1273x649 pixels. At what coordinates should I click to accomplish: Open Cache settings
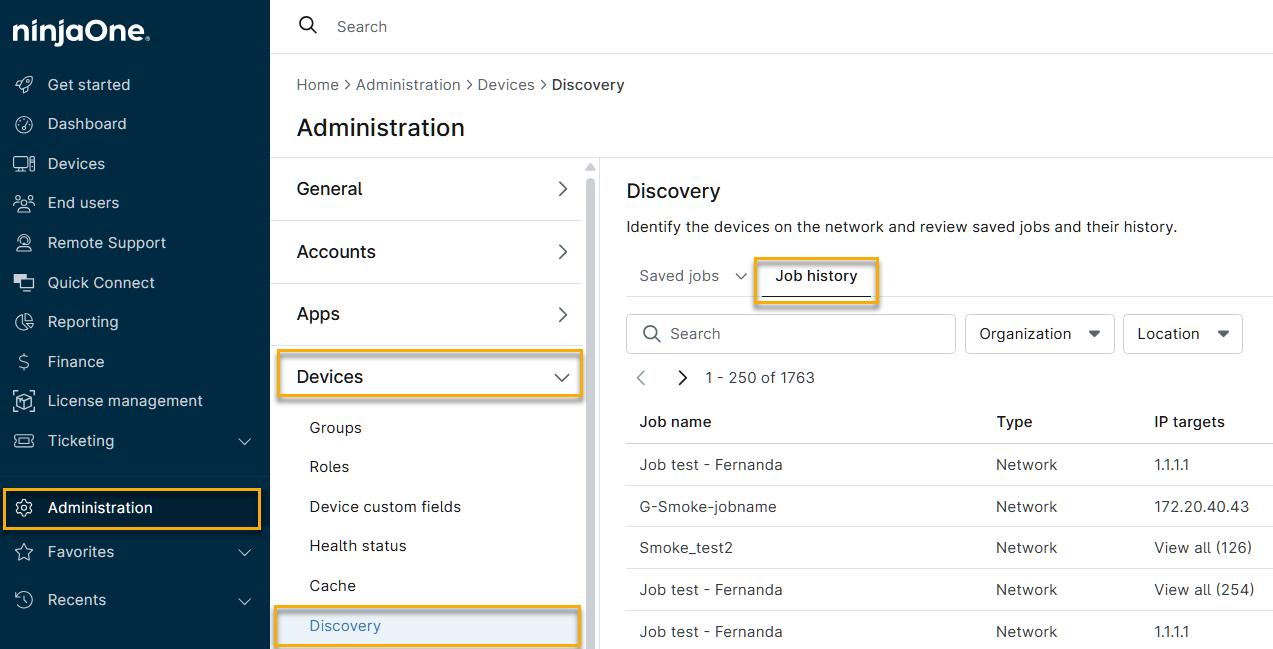point(332,586)
